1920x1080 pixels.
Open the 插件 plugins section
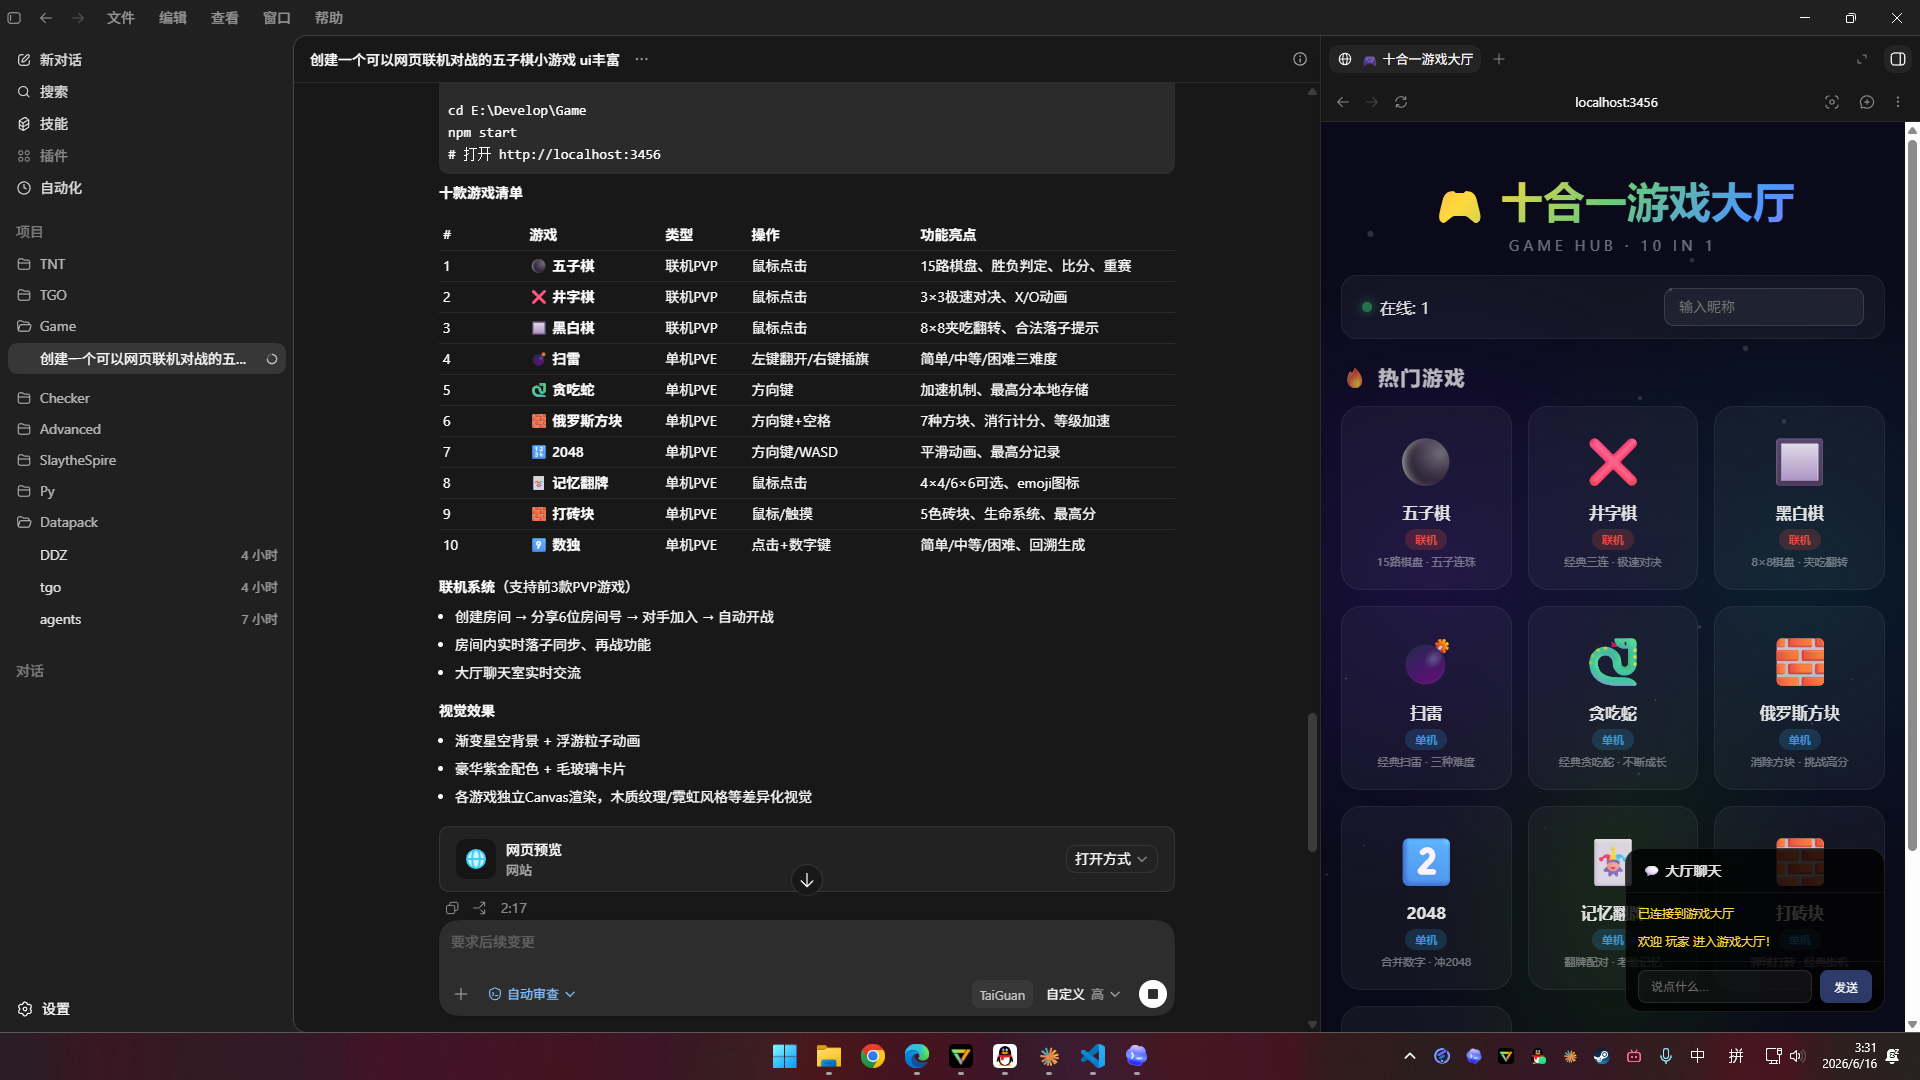54,156
